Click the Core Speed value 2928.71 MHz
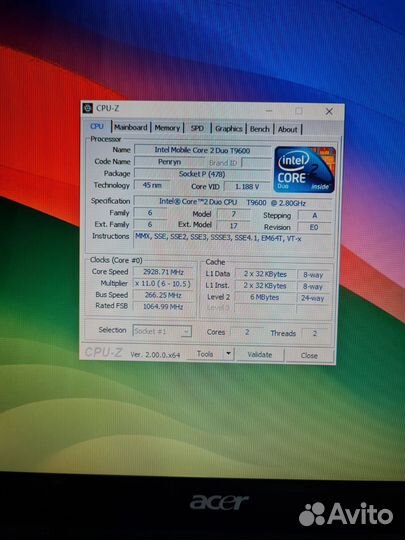This screenshot has height=540, width=405. click(163, 272)
